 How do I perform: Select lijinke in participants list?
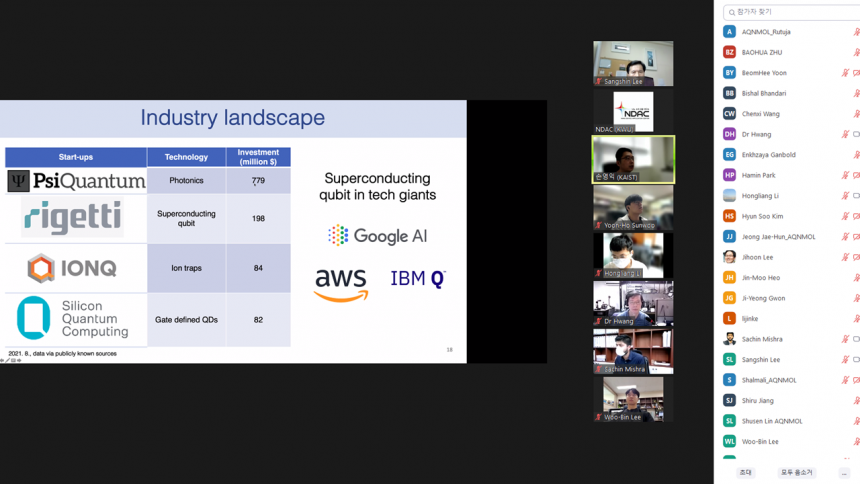click(750, 318)
